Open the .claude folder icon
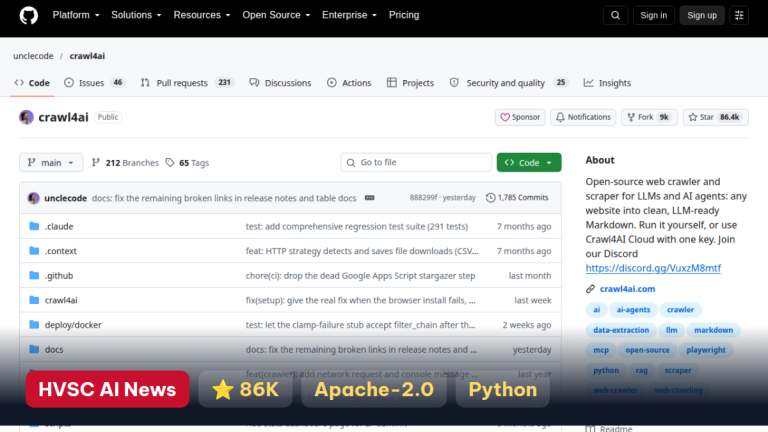The width and height of the screenshot is (768, 432). tap(34, 226)
